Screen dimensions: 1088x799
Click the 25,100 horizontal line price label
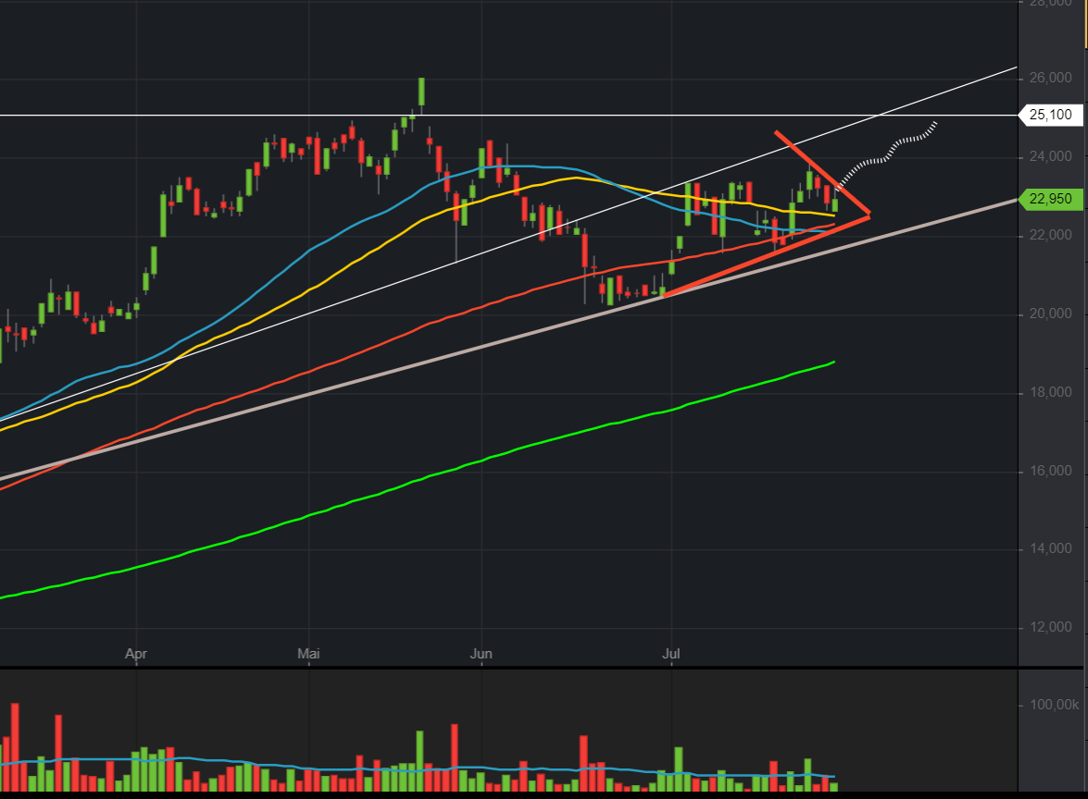point(1050,114)
